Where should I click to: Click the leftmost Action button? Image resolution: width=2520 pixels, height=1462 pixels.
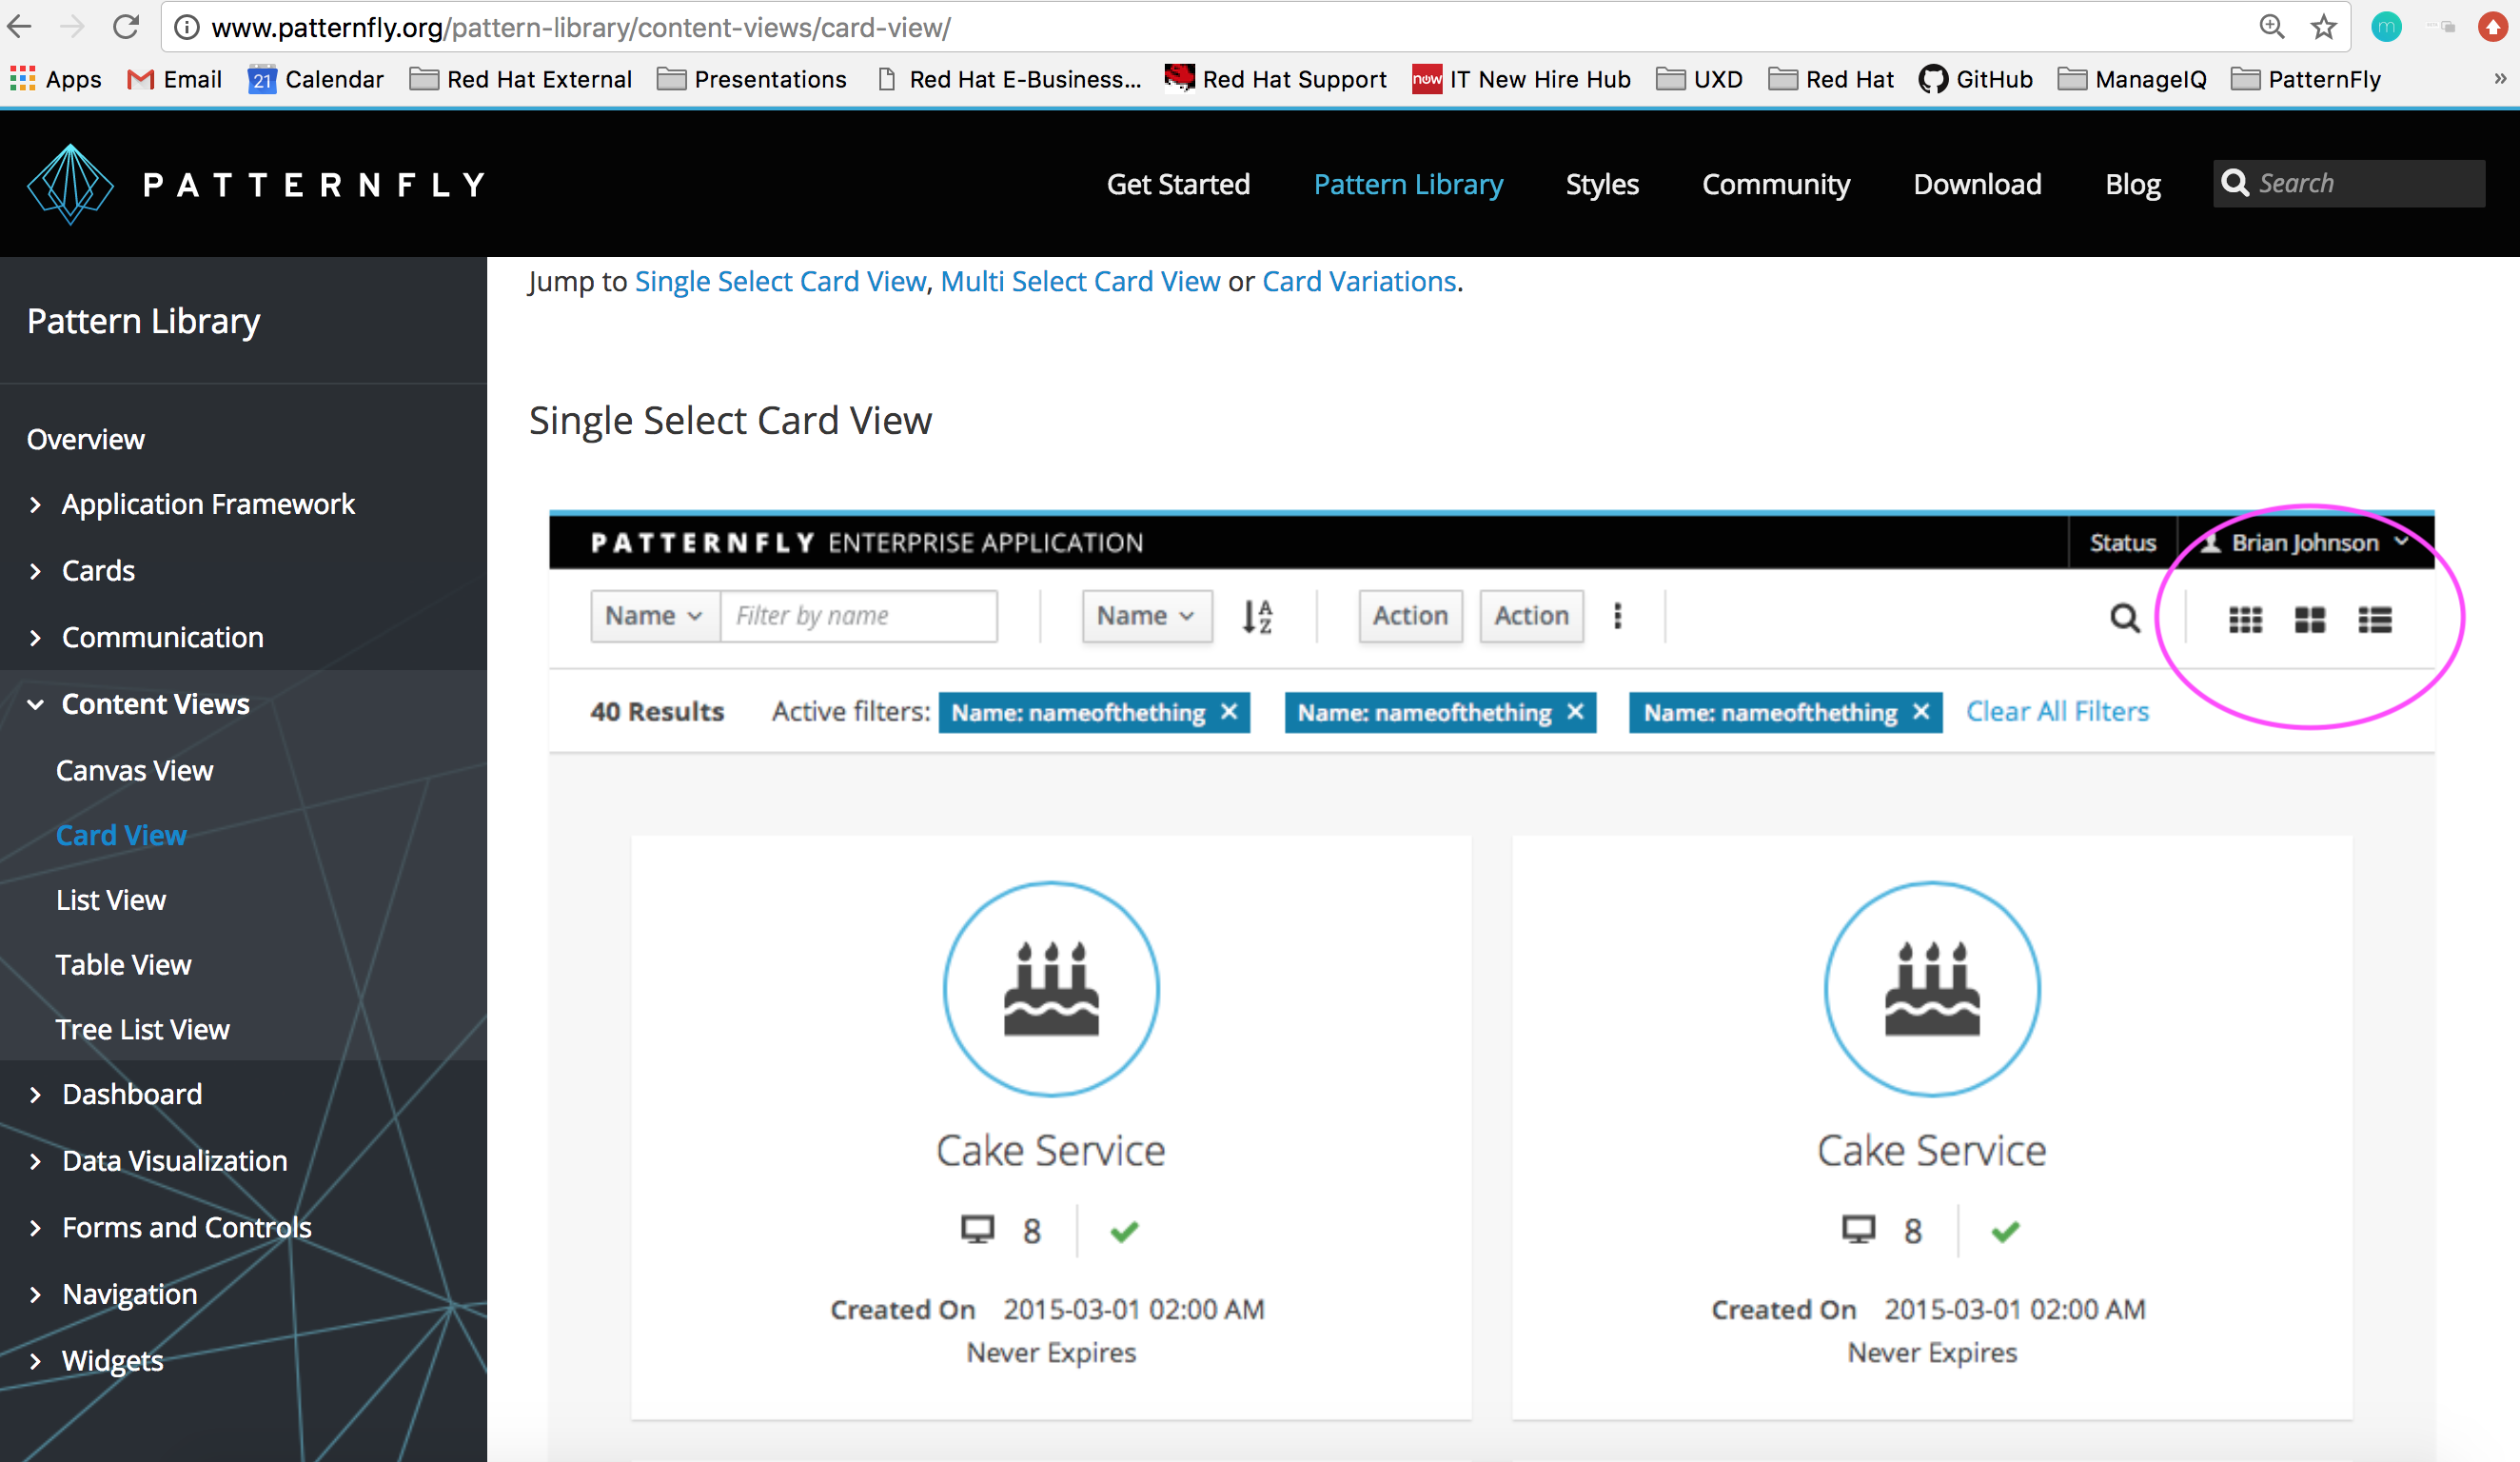[1410, 616]
